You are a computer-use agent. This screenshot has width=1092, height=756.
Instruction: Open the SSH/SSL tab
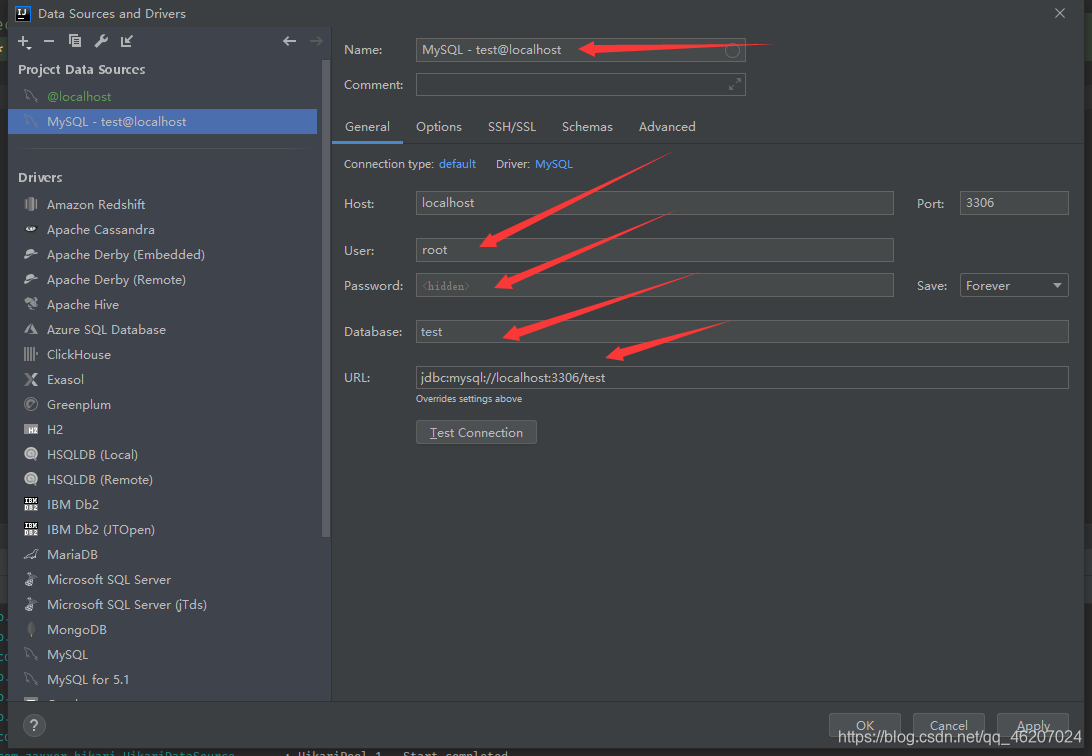[x=512, y=127]
